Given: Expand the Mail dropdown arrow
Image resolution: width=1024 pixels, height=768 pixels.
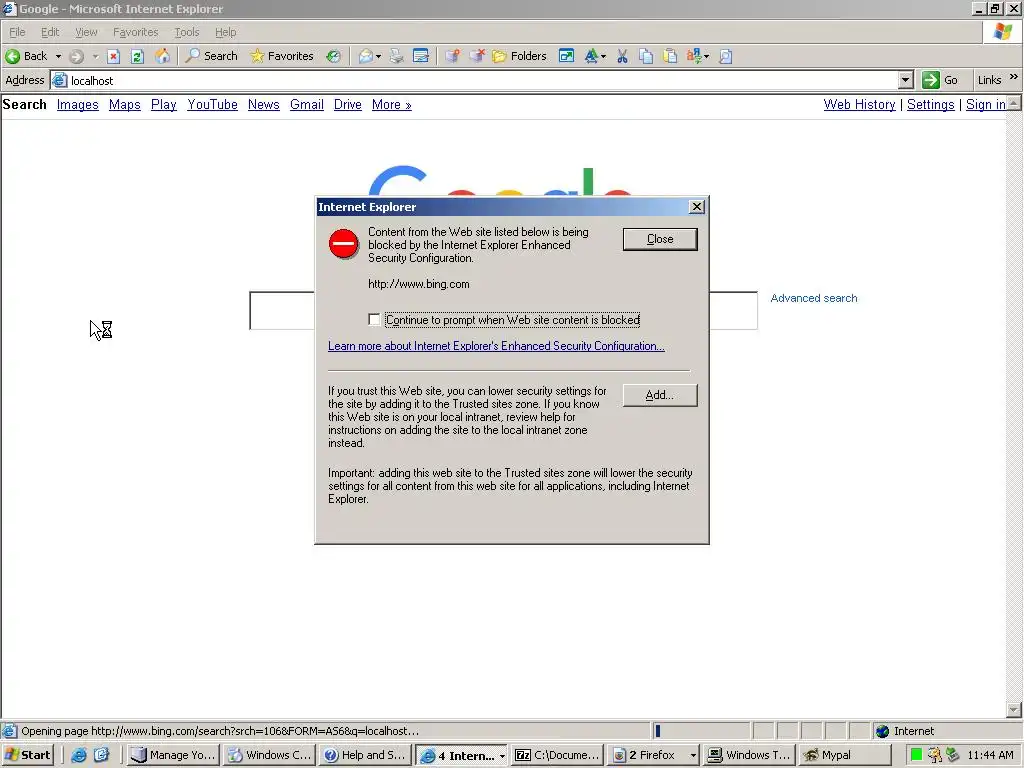Looking at the screenshot, I should 379,56.
